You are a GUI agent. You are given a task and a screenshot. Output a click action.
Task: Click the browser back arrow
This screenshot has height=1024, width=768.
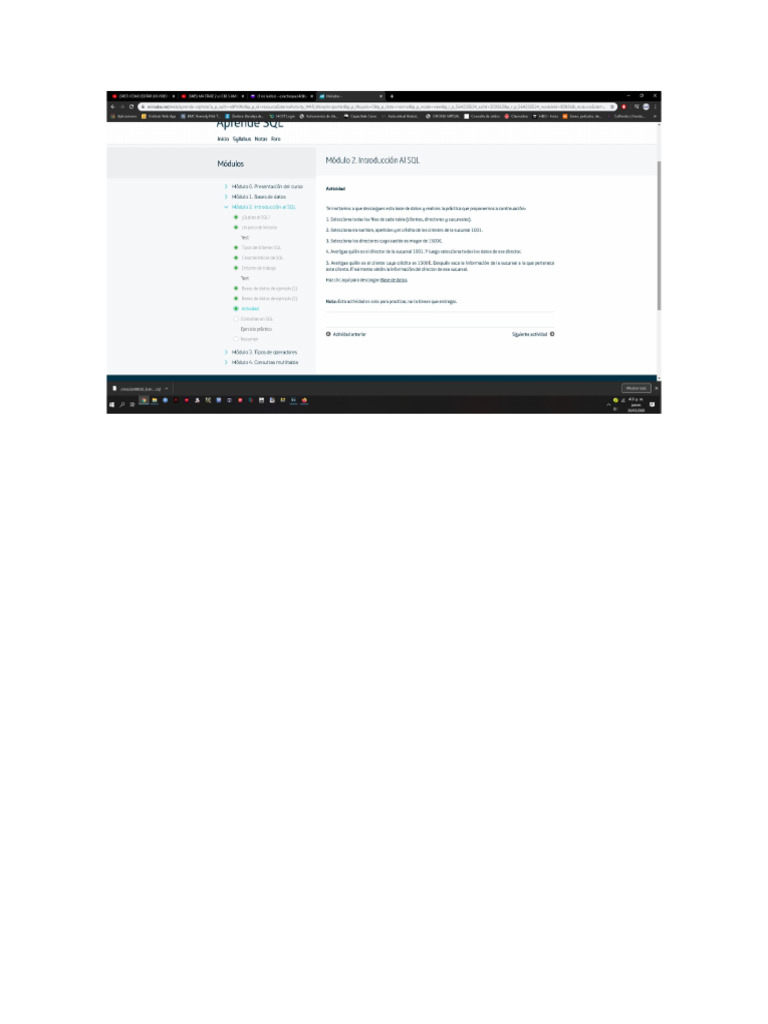click(x=113, y=106)
